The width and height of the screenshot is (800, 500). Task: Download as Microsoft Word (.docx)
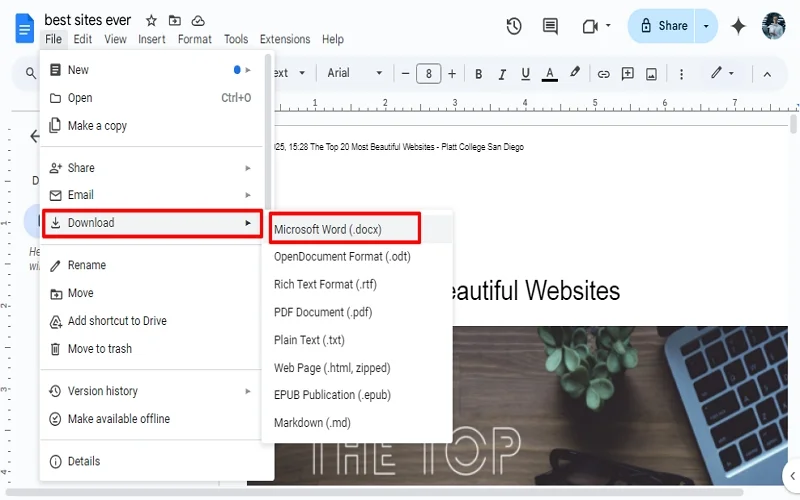[x=357, y=230]
